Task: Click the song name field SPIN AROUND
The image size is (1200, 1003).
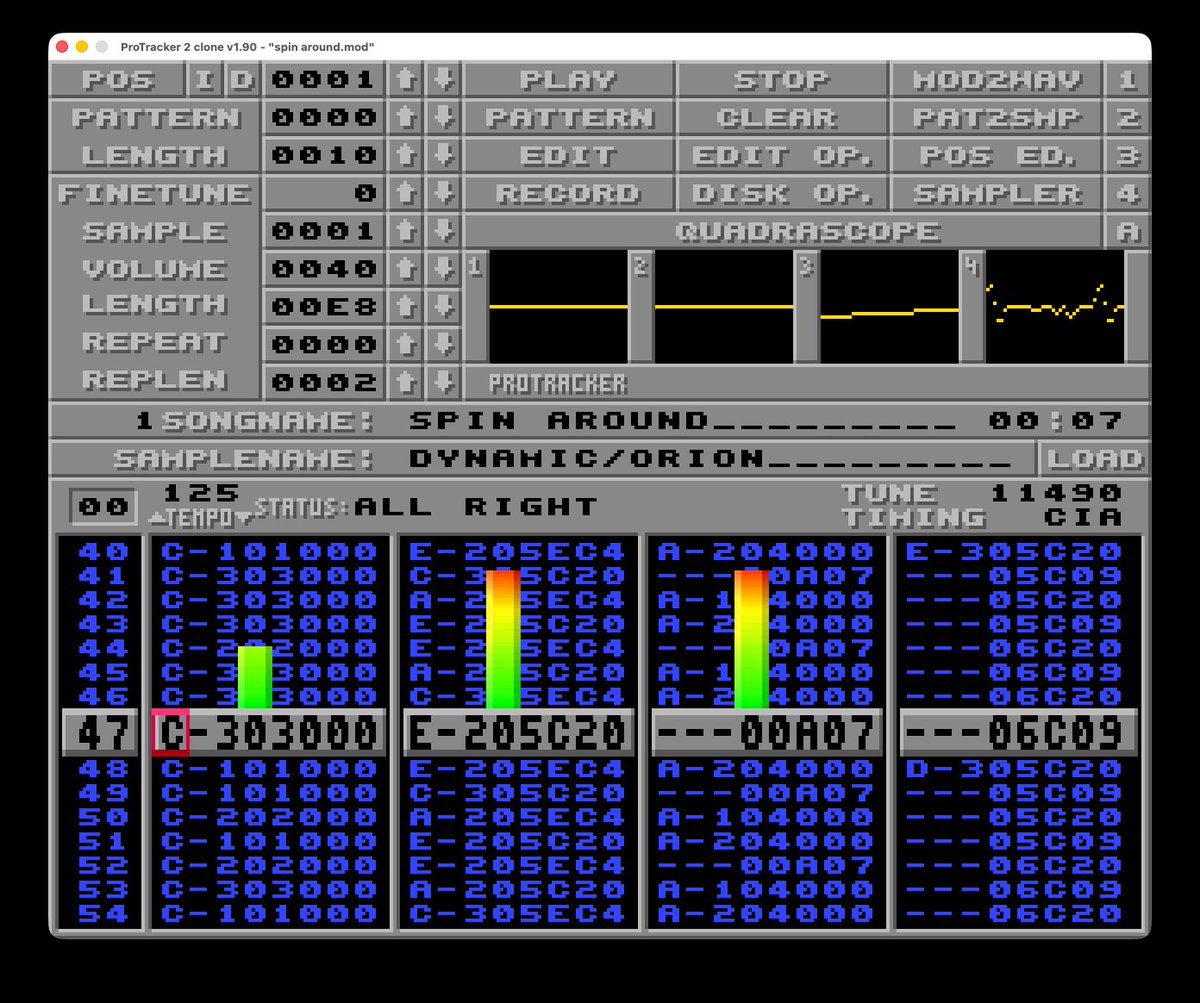Action: tap(683, 421)
